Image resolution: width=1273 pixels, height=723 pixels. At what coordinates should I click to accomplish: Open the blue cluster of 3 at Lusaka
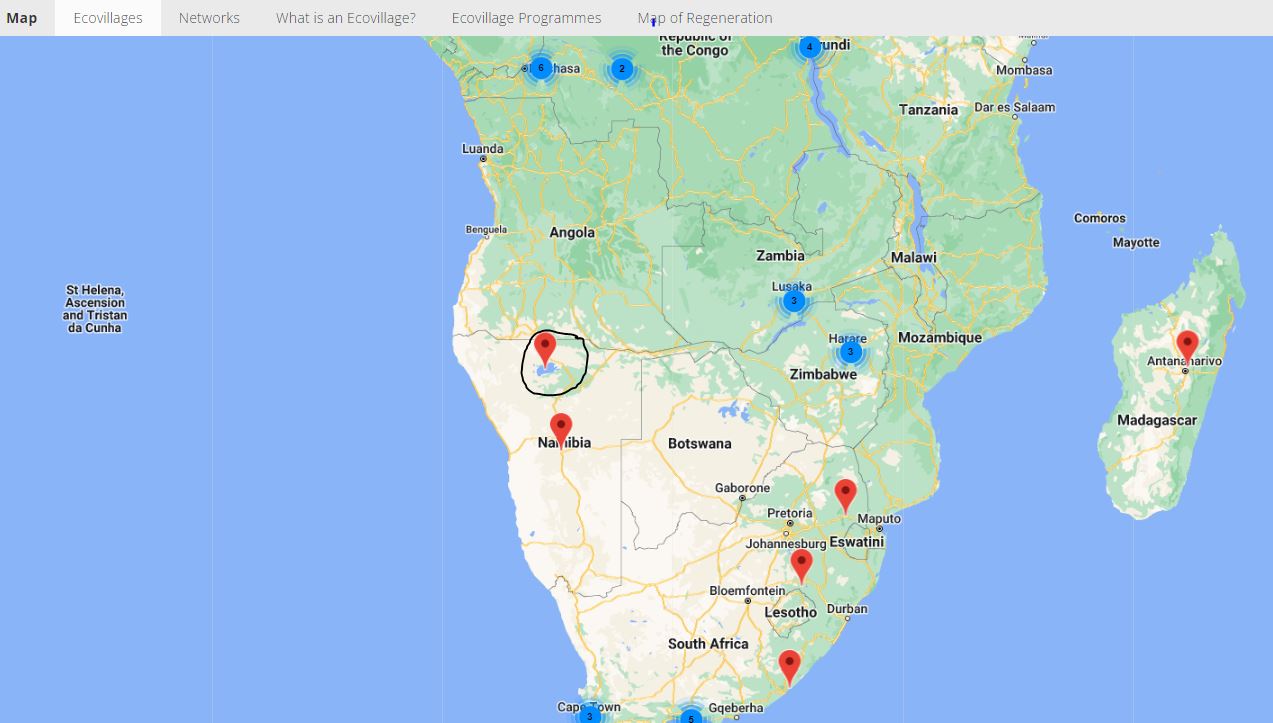point(793,300)
